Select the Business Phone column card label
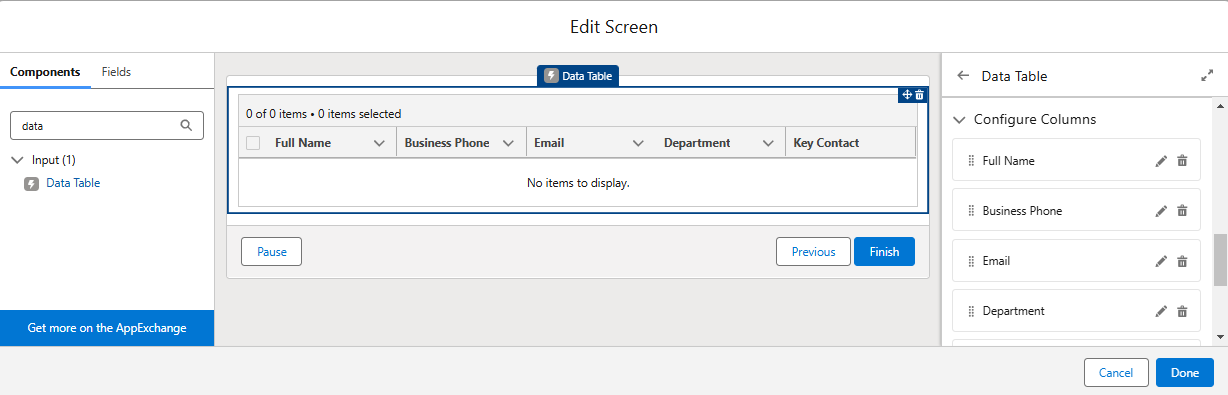 pos(1022,211)
